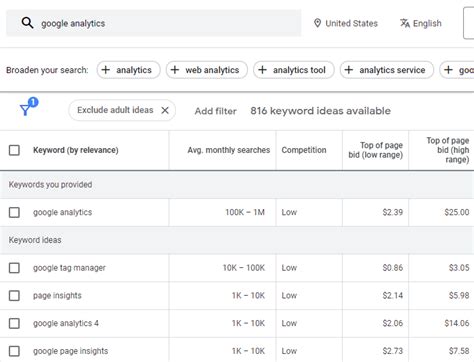Image resolution: width=474 pixels, height=362 pixels.
Task: Add the 'analytics' broaden suggestion
Action: 128,70
